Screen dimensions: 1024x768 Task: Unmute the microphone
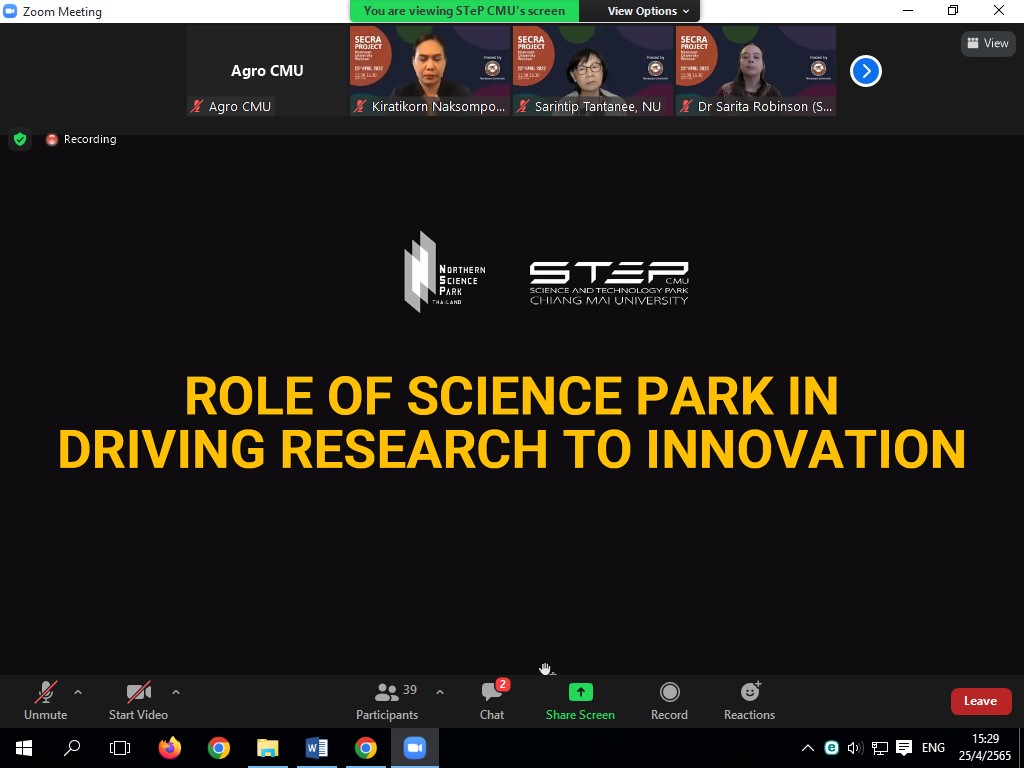pyautogui.click(x=46, y=701)
